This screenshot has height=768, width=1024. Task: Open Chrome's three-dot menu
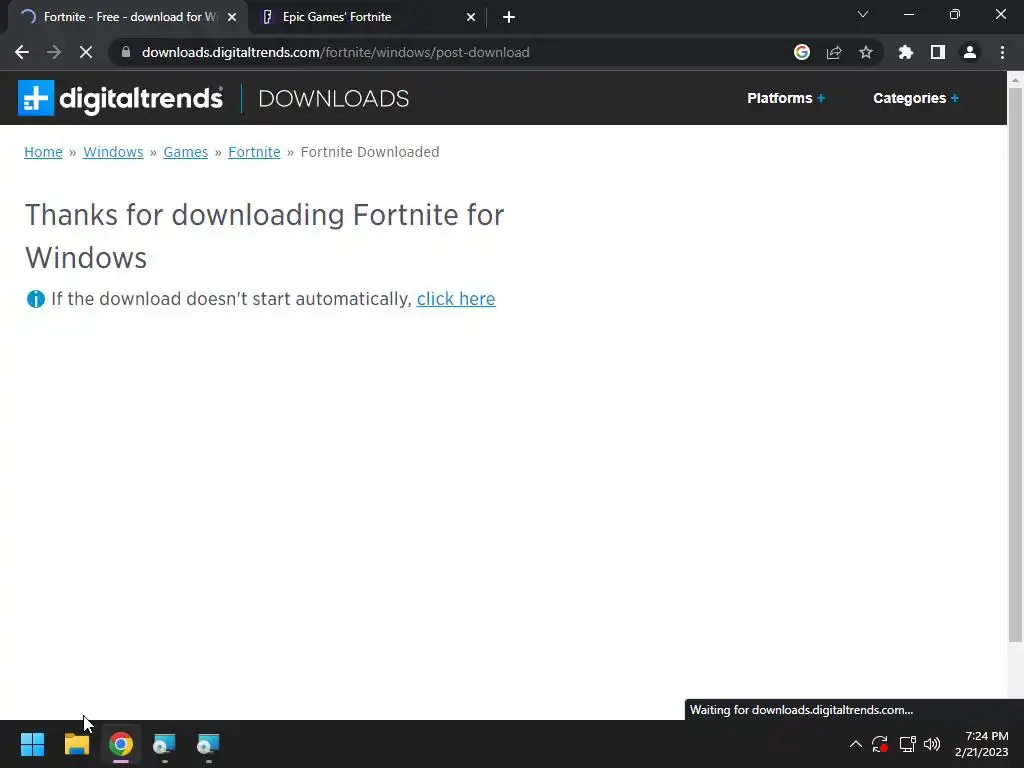pyautogui.click(x=1002, y=52)
